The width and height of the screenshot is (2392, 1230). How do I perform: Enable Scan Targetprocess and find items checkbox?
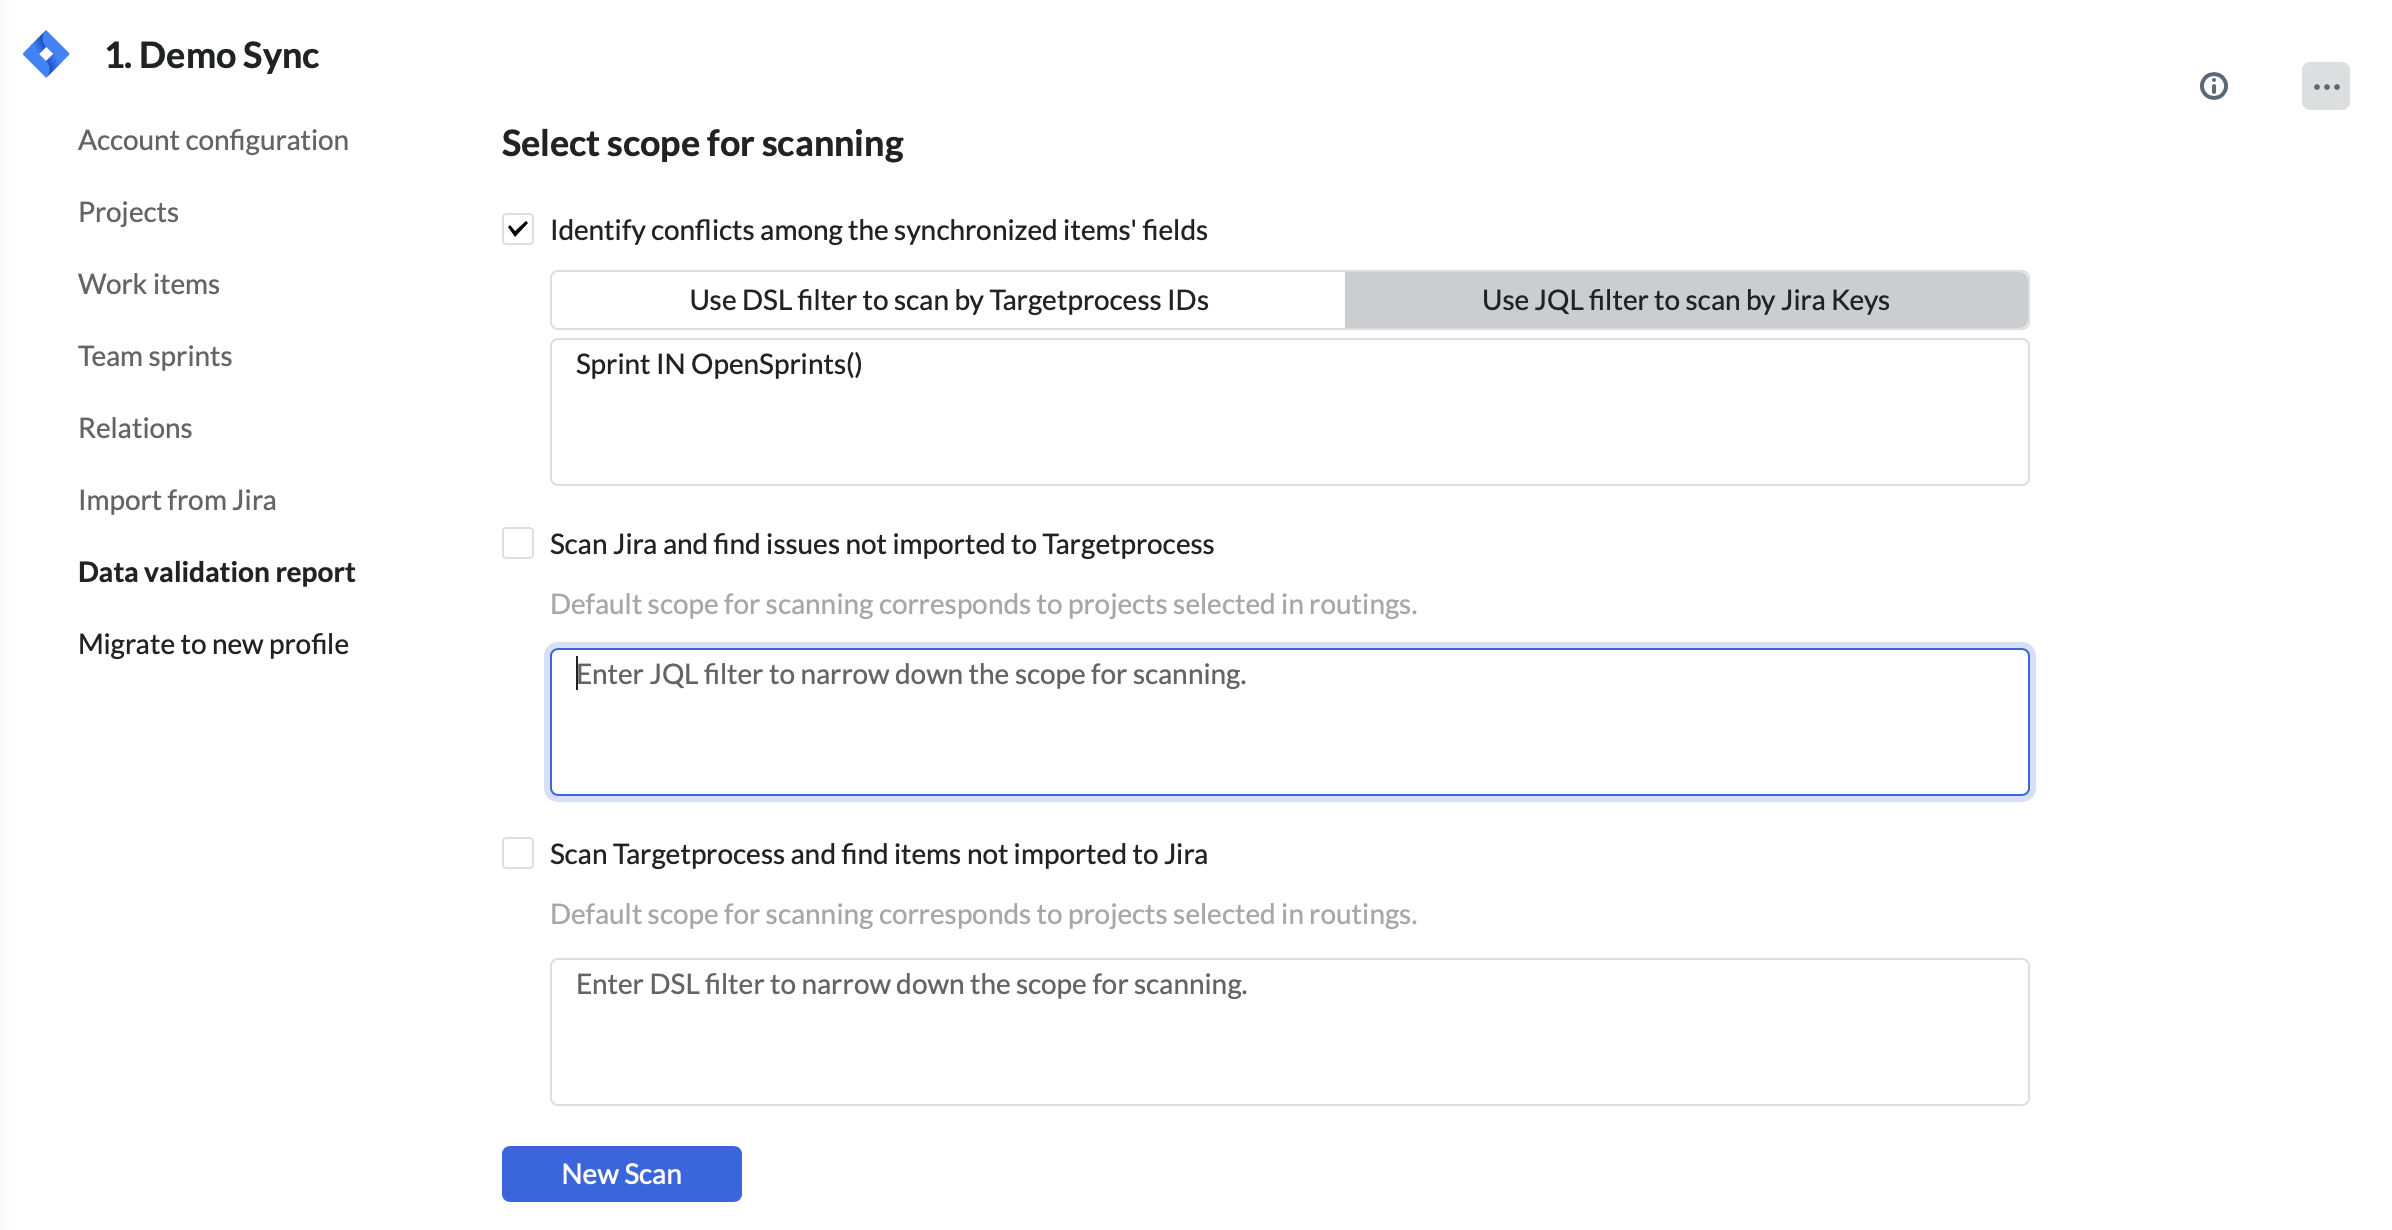[518, 854]
